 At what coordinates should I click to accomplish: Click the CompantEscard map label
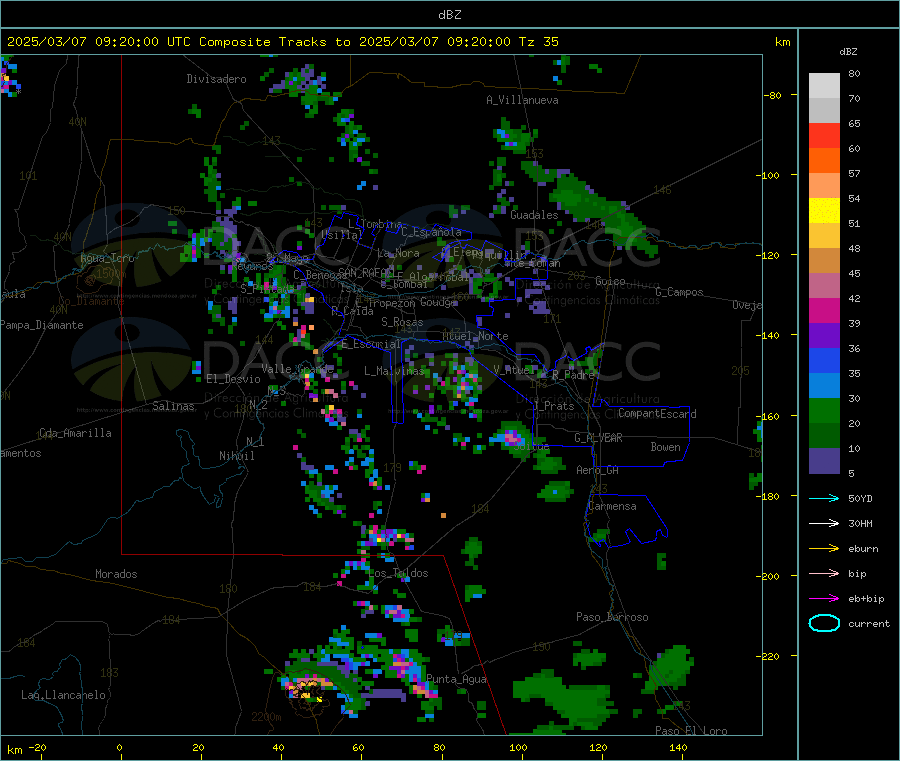657,414
